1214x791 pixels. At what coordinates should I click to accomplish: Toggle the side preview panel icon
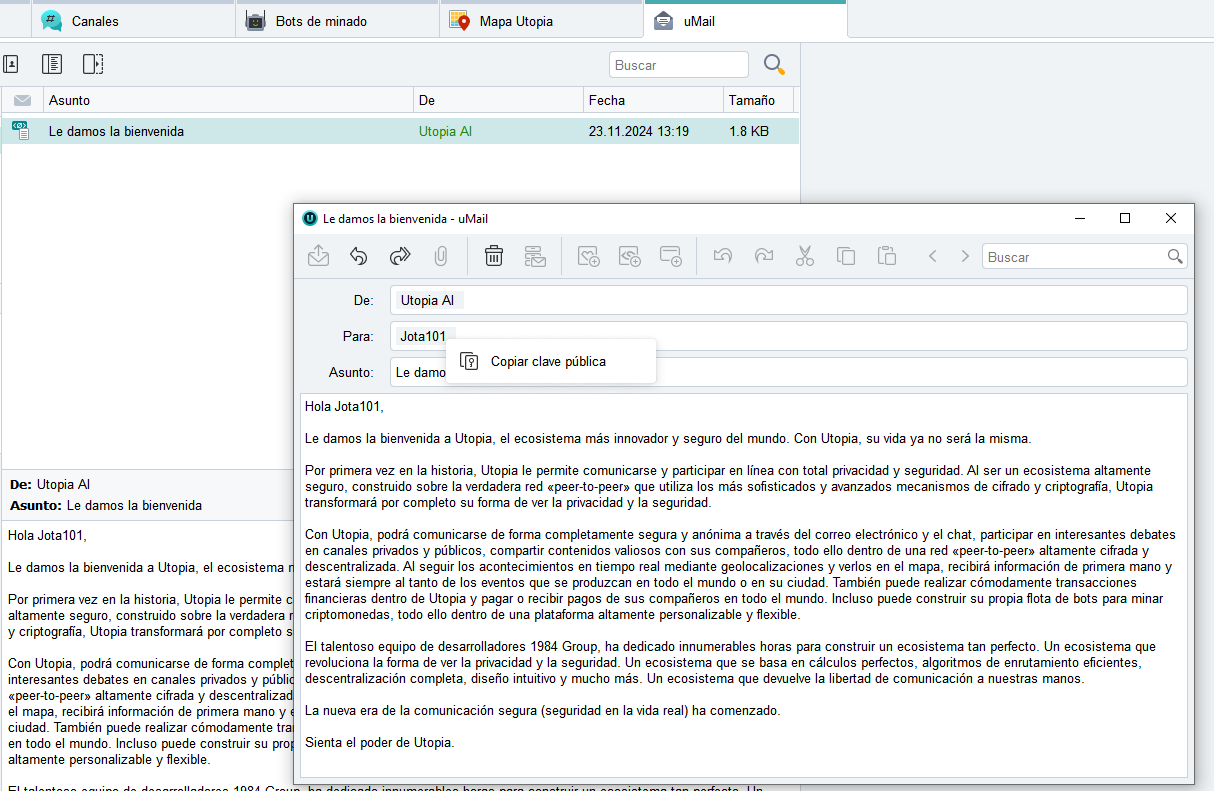point(93,64)
